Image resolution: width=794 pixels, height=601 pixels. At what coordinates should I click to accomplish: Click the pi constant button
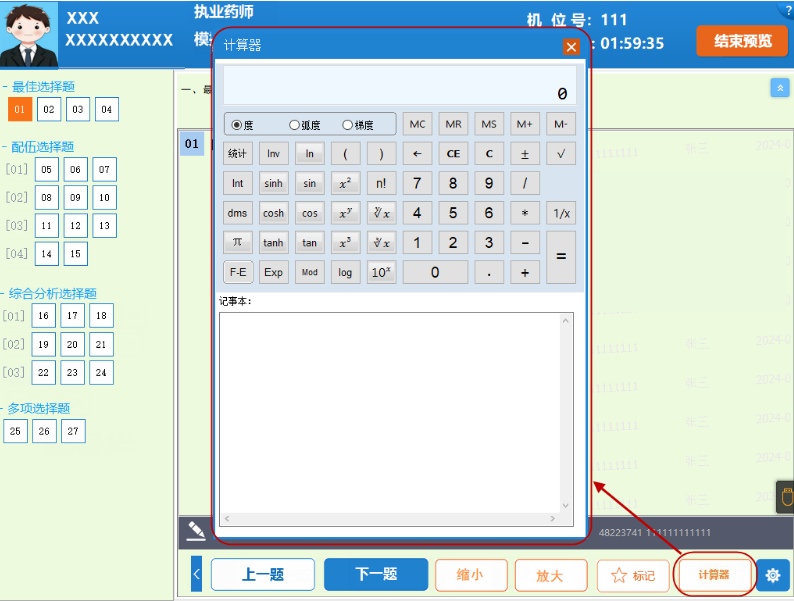[x=237, y=242]
